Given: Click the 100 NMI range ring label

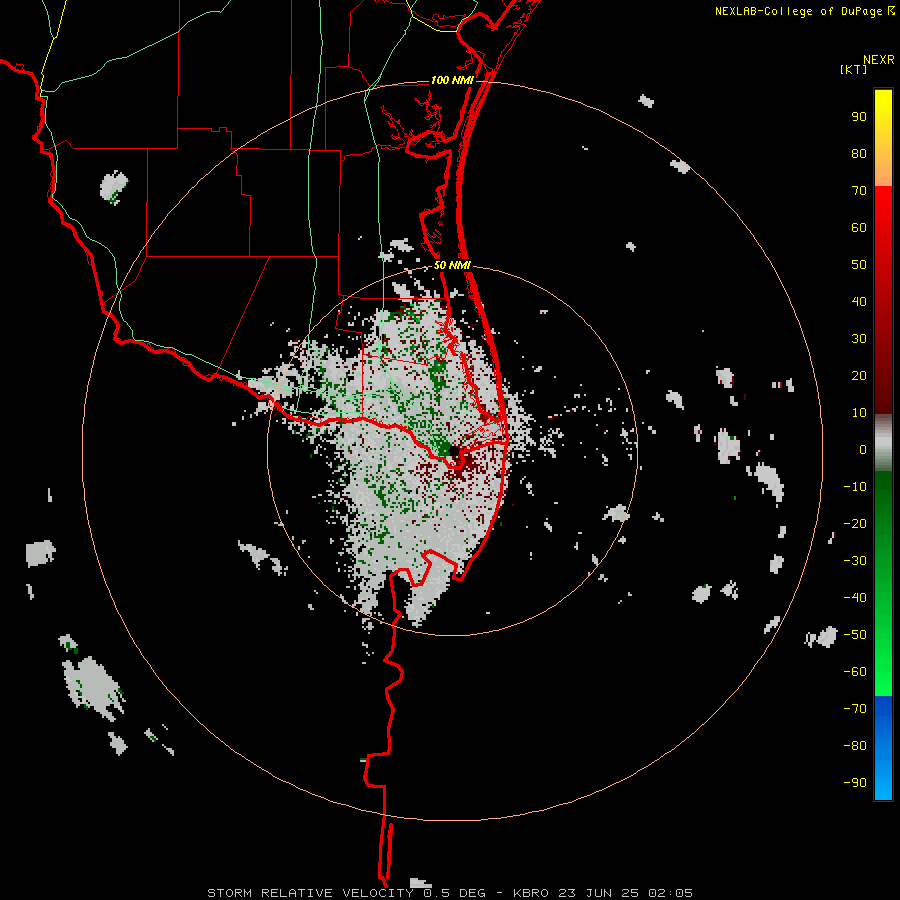Looking at the screenshot, I should (452, 80).
